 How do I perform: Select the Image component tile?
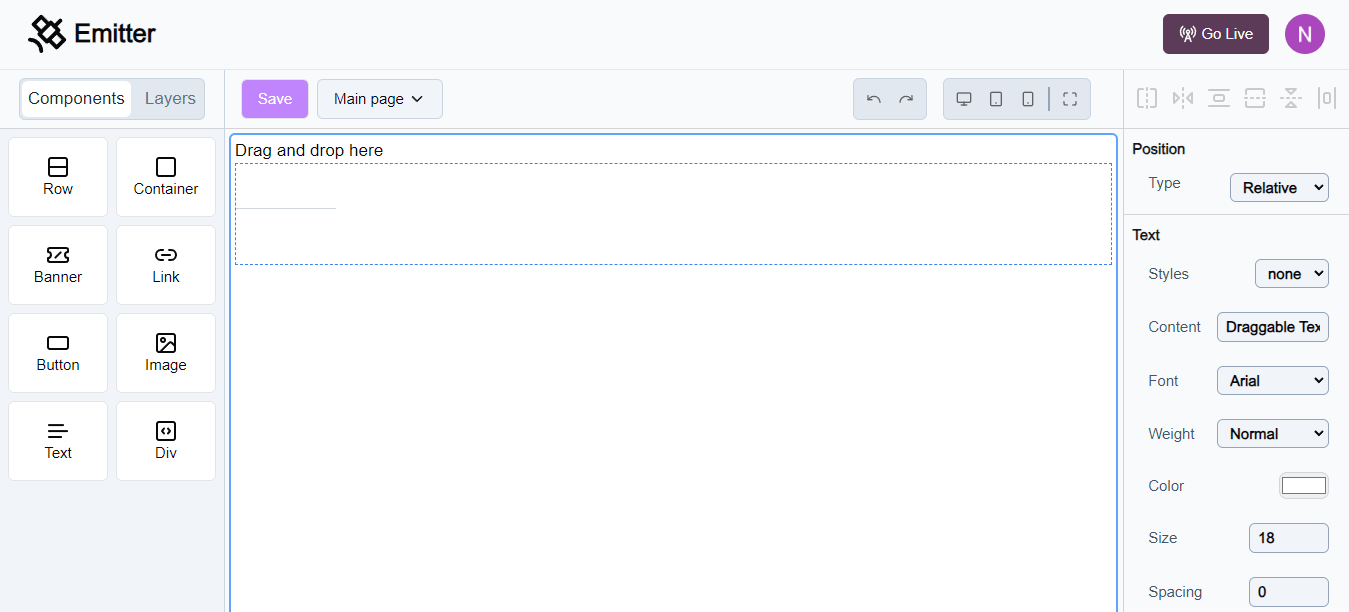coord(166,353)
